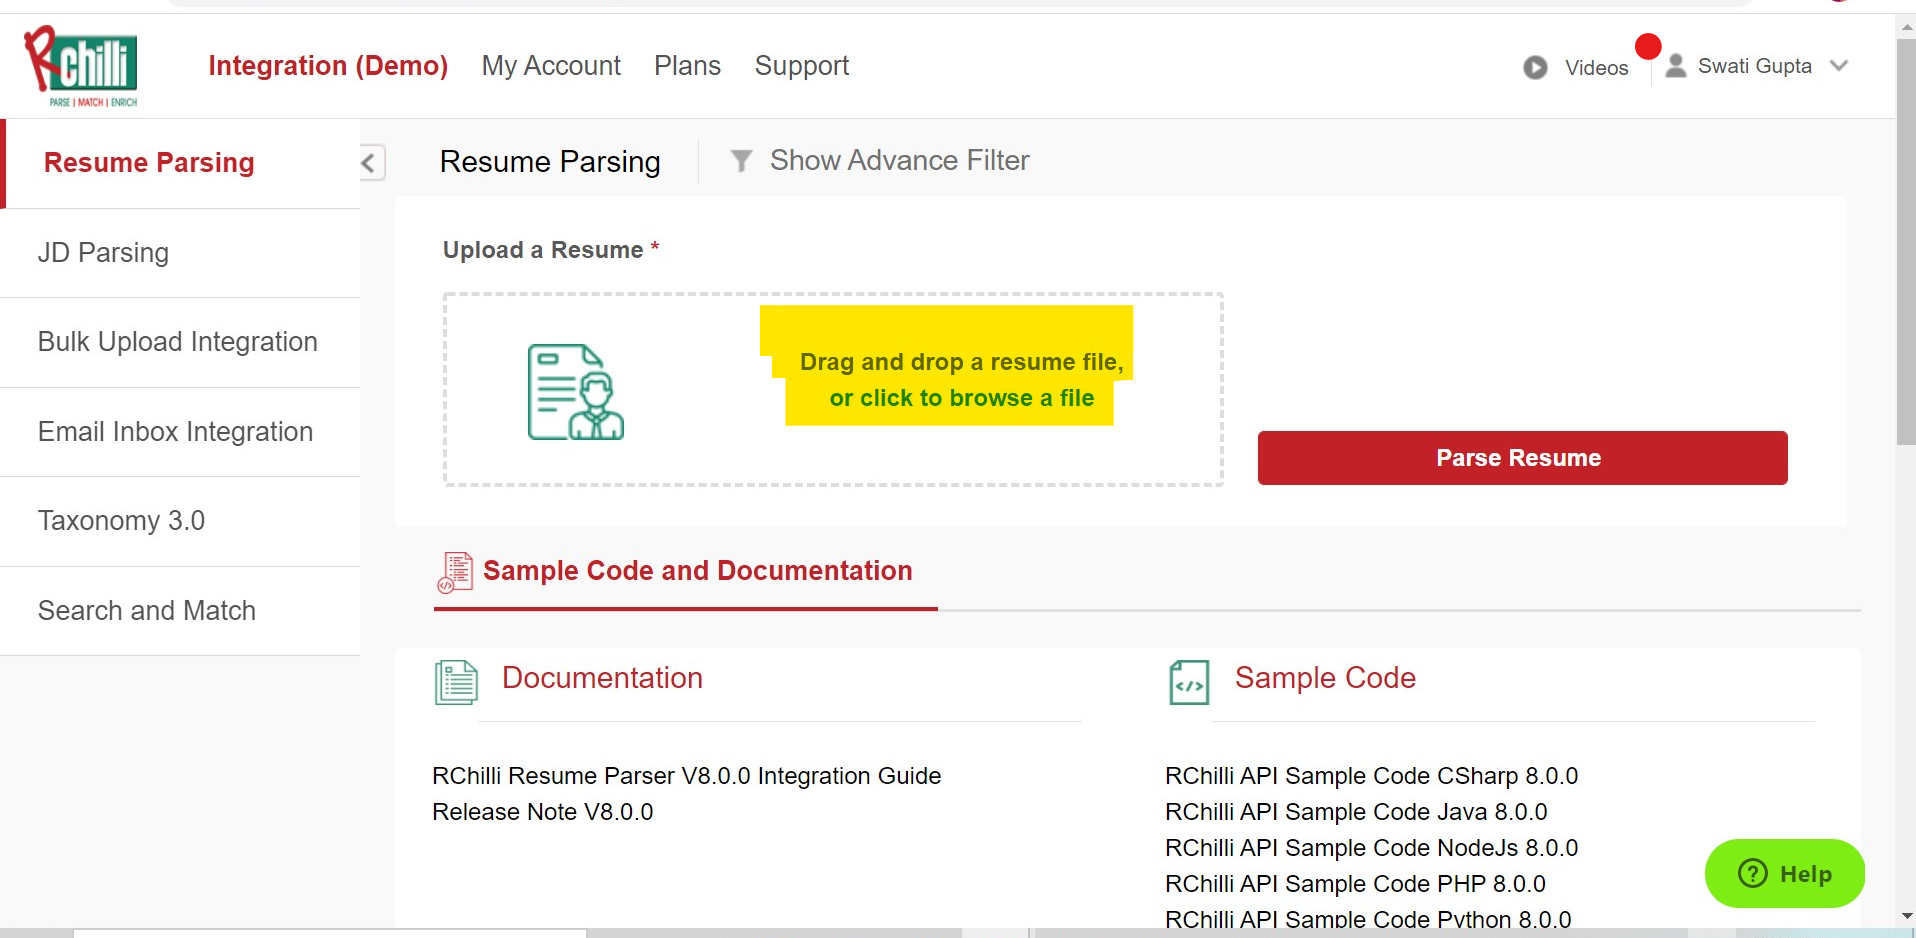Open the Integration (Demo) menu
This screenshot has width=1916, height=938.
[328, 66]
